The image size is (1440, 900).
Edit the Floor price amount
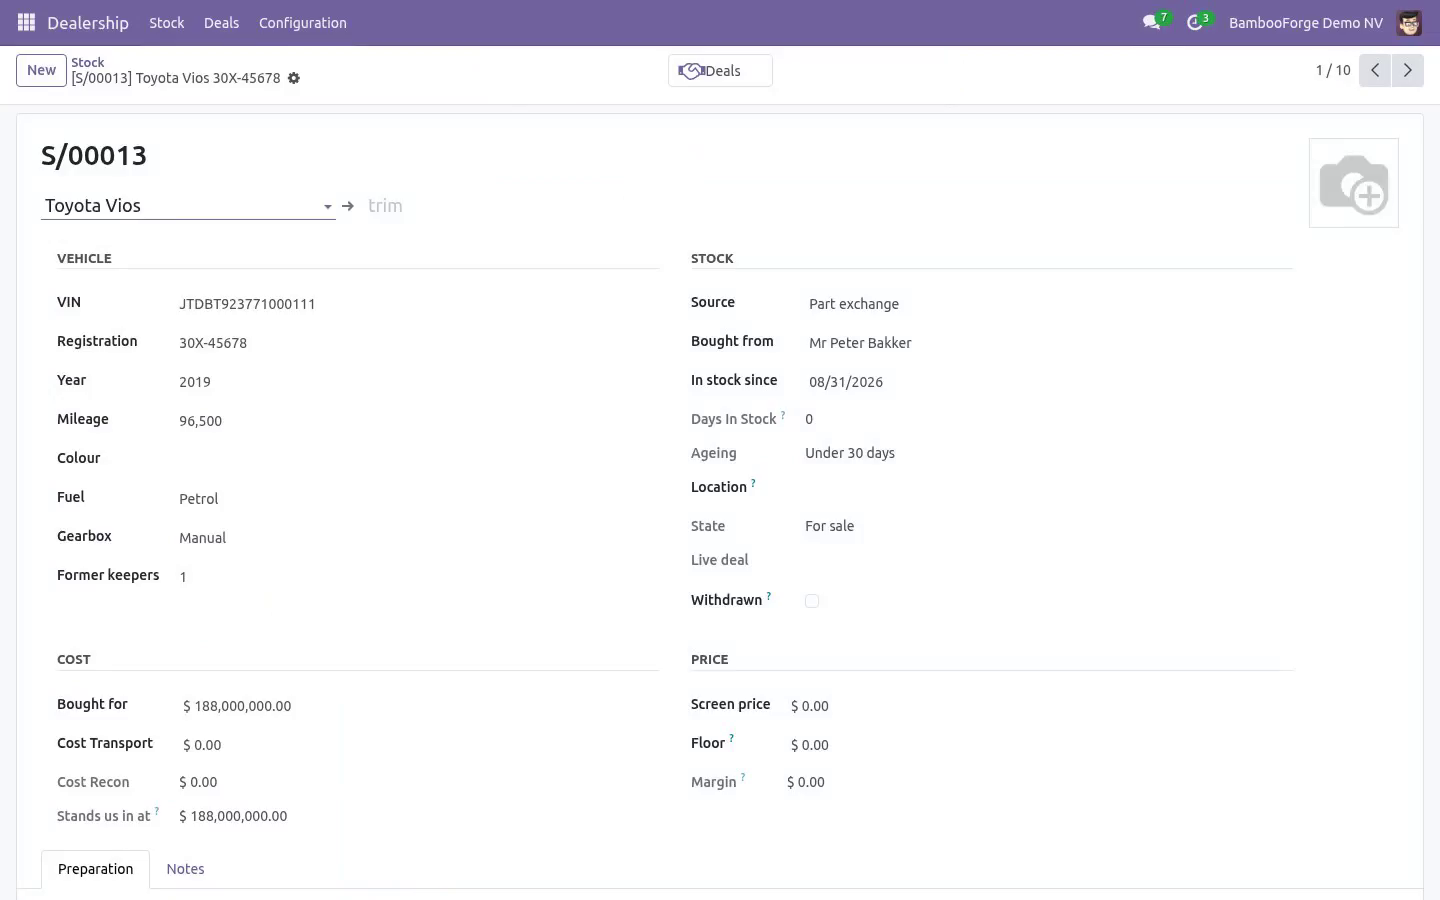1039,745
